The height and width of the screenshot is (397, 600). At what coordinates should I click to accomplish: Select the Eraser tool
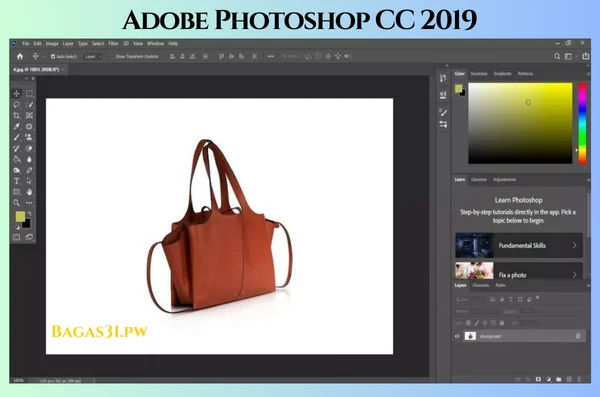29,148
